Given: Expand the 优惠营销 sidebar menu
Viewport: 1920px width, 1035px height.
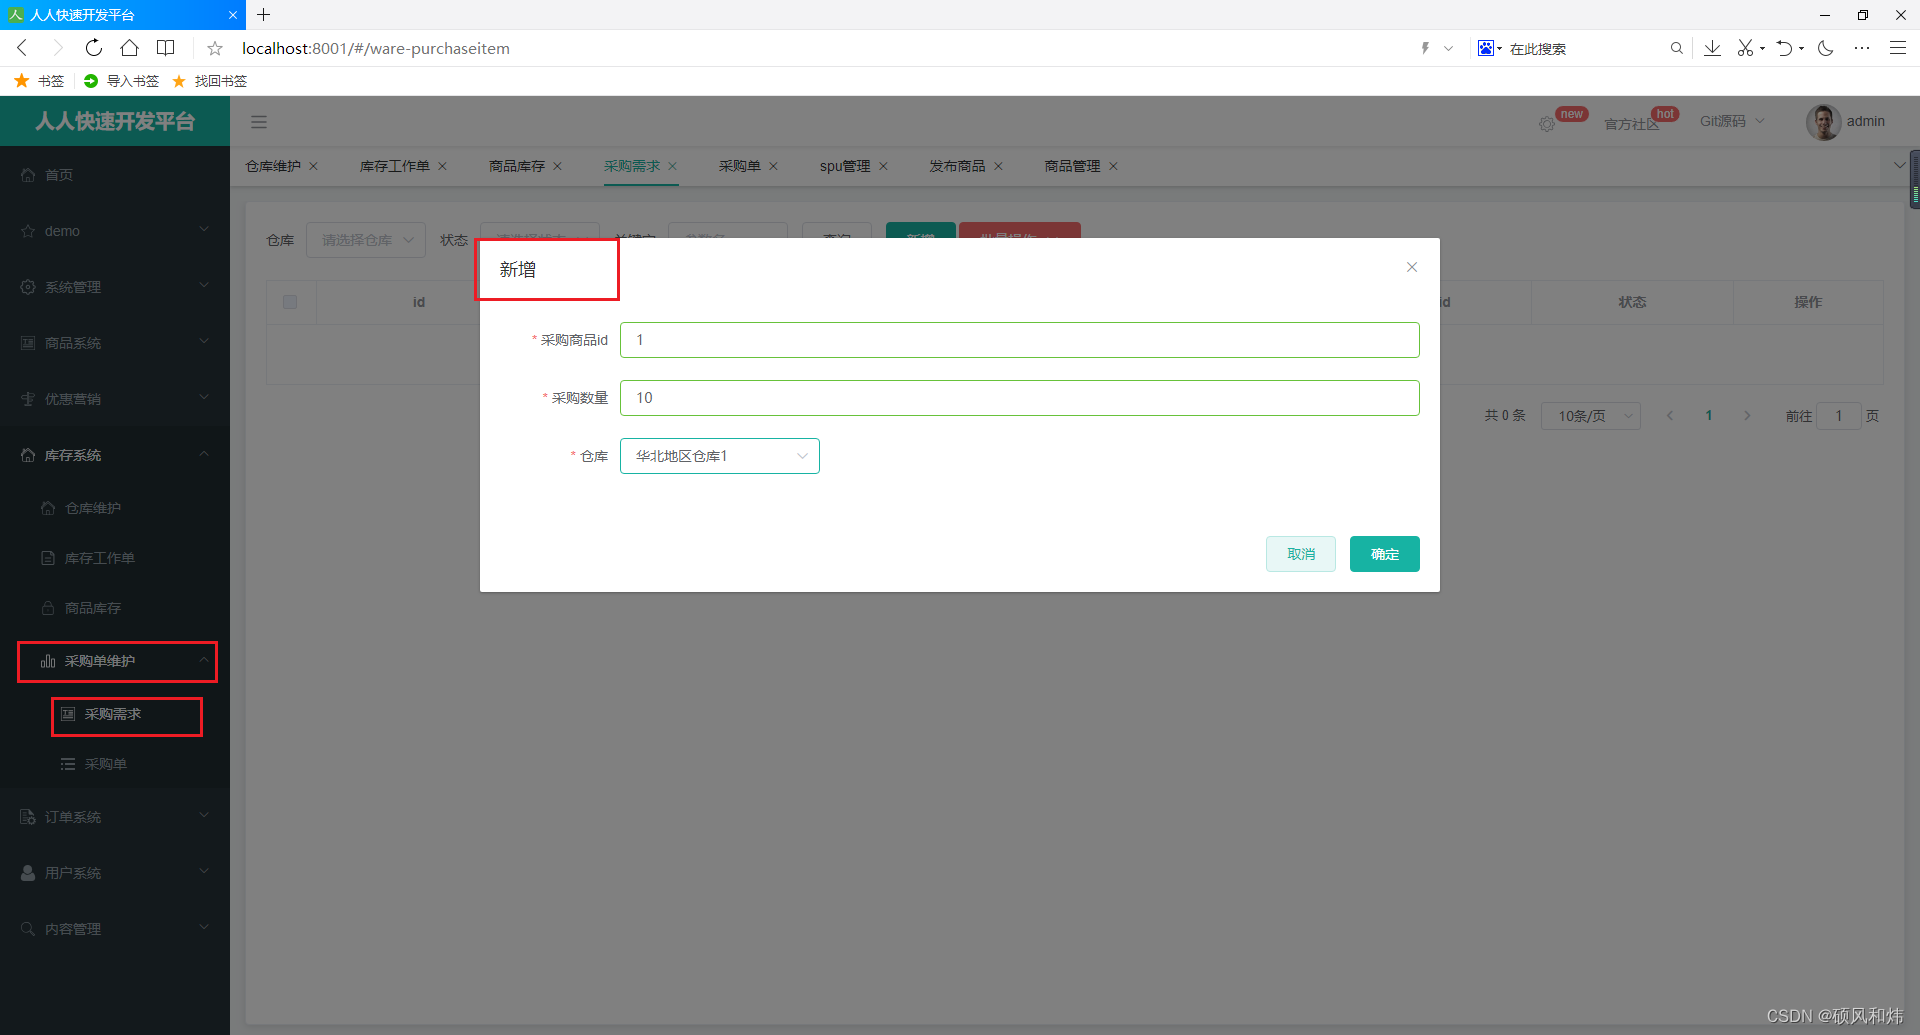Looking at the screenshot, I should (x=115, y=399).
